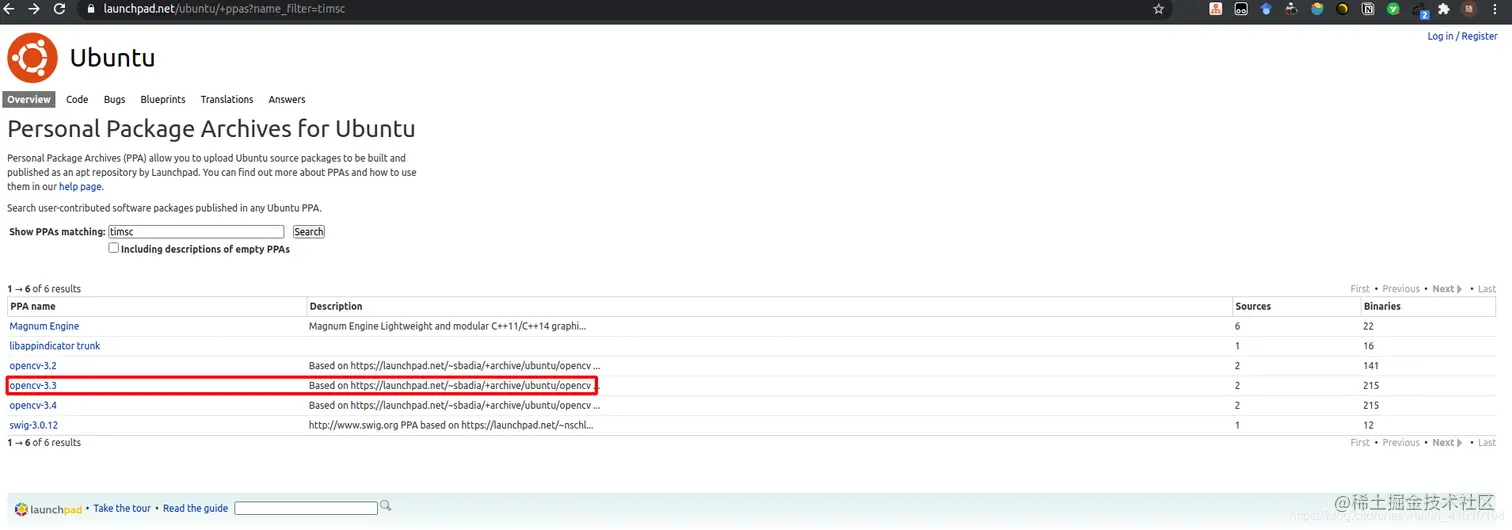The width and height of the screenshot is (1512, 530).
Task: Open the help page link
Action: [x=80, y=187]
